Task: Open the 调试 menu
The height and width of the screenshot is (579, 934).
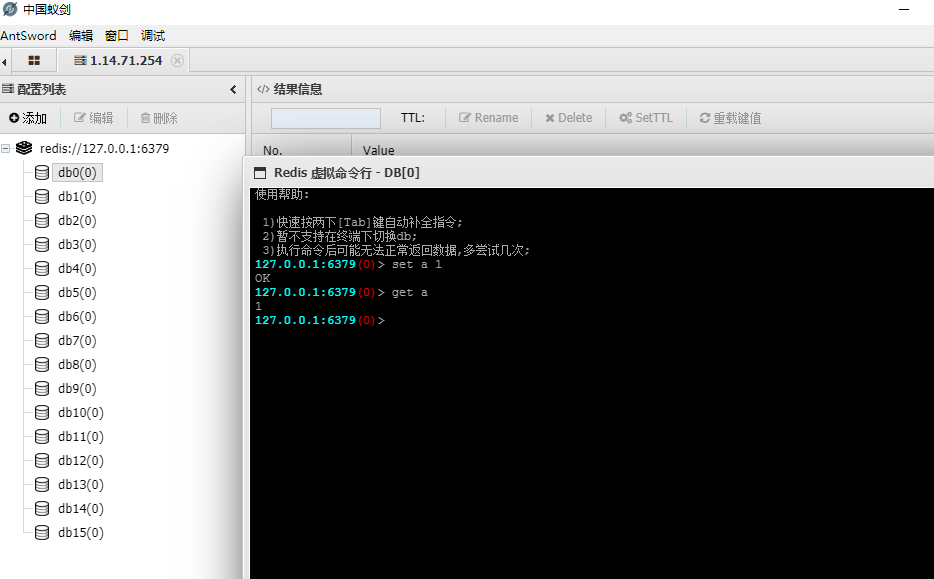Action: coord(153,36)
